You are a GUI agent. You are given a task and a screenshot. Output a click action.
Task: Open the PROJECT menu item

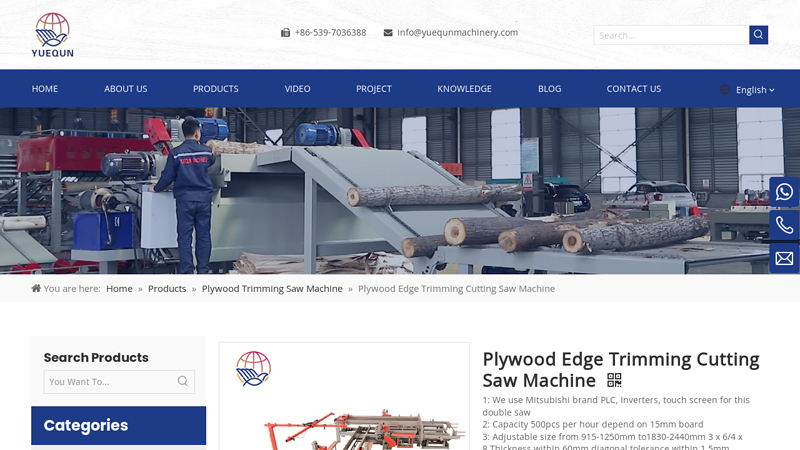pyautogui.click(x=374, y=89)
